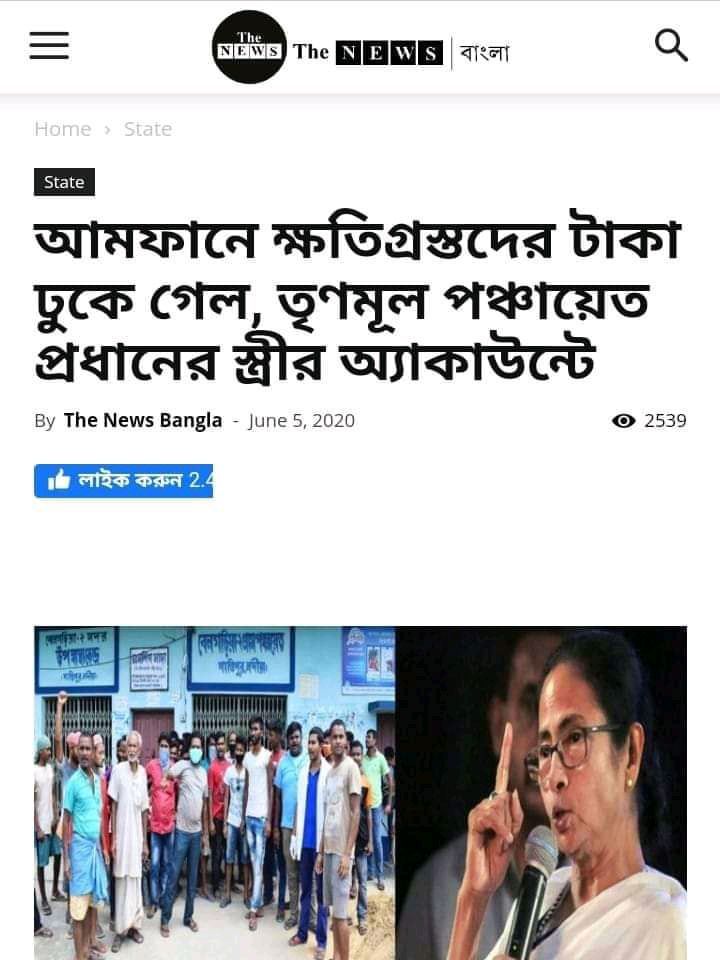This screenshot has width=720, height=960.
Task: Open the State breadcrumb link
Action: click(148, 129)
